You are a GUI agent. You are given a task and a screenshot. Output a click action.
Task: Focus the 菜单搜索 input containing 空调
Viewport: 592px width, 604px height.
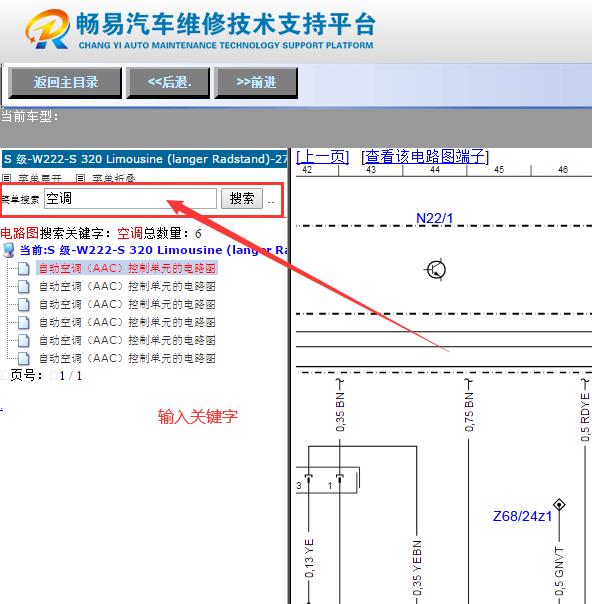[130, 199]
